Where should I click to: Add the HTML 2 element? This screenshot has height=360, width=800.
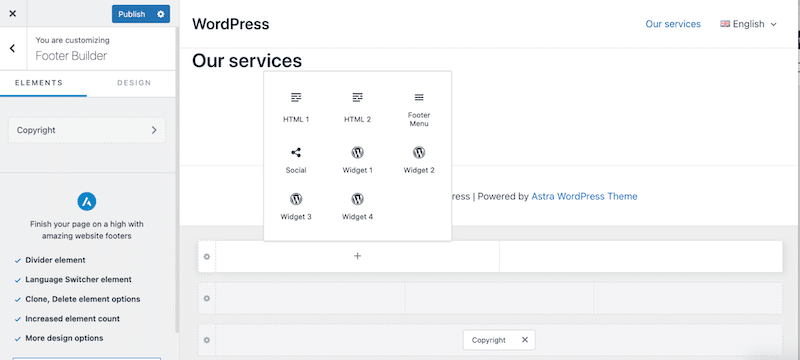357,108
